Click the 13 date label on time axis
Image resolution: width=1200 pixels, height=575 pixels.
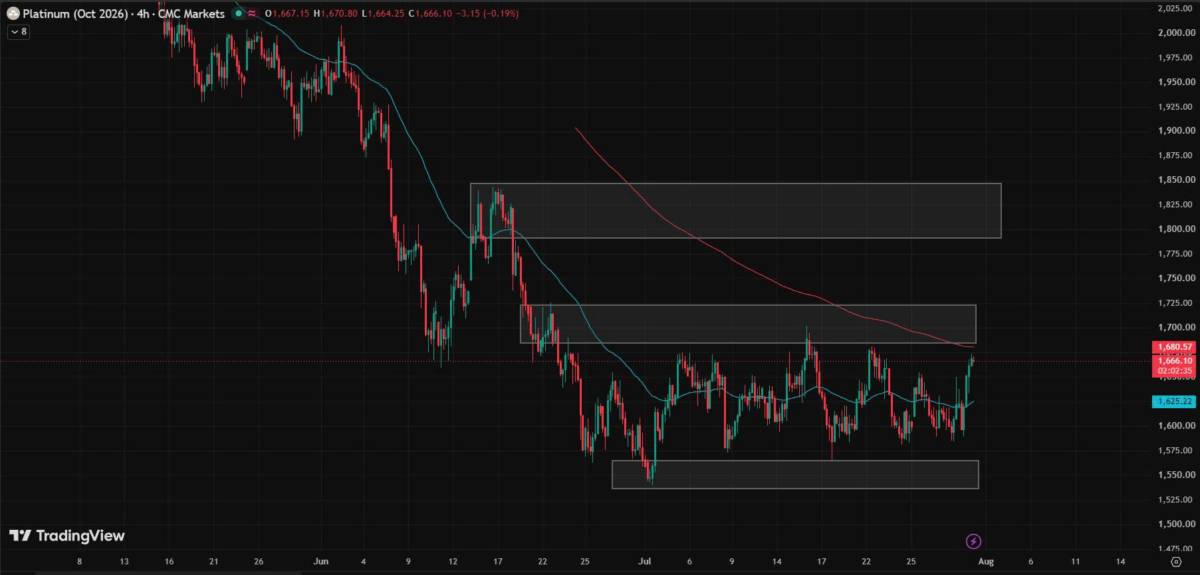point(123,563)
